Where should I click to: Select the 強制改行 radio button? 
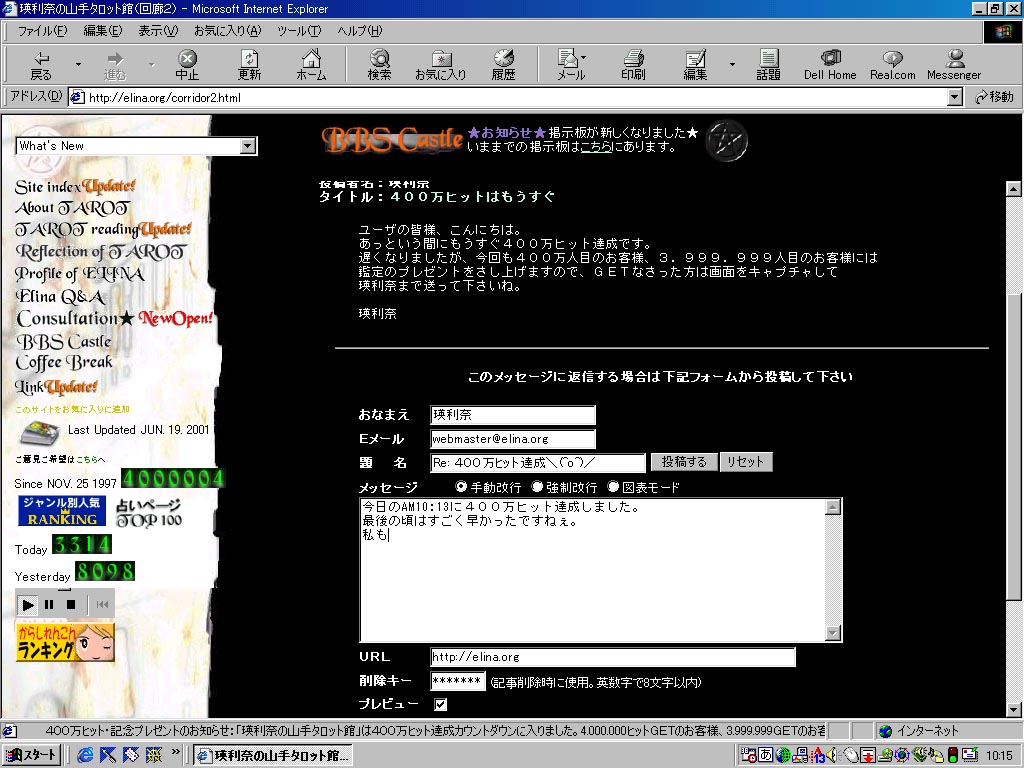(x=537, y=487)
